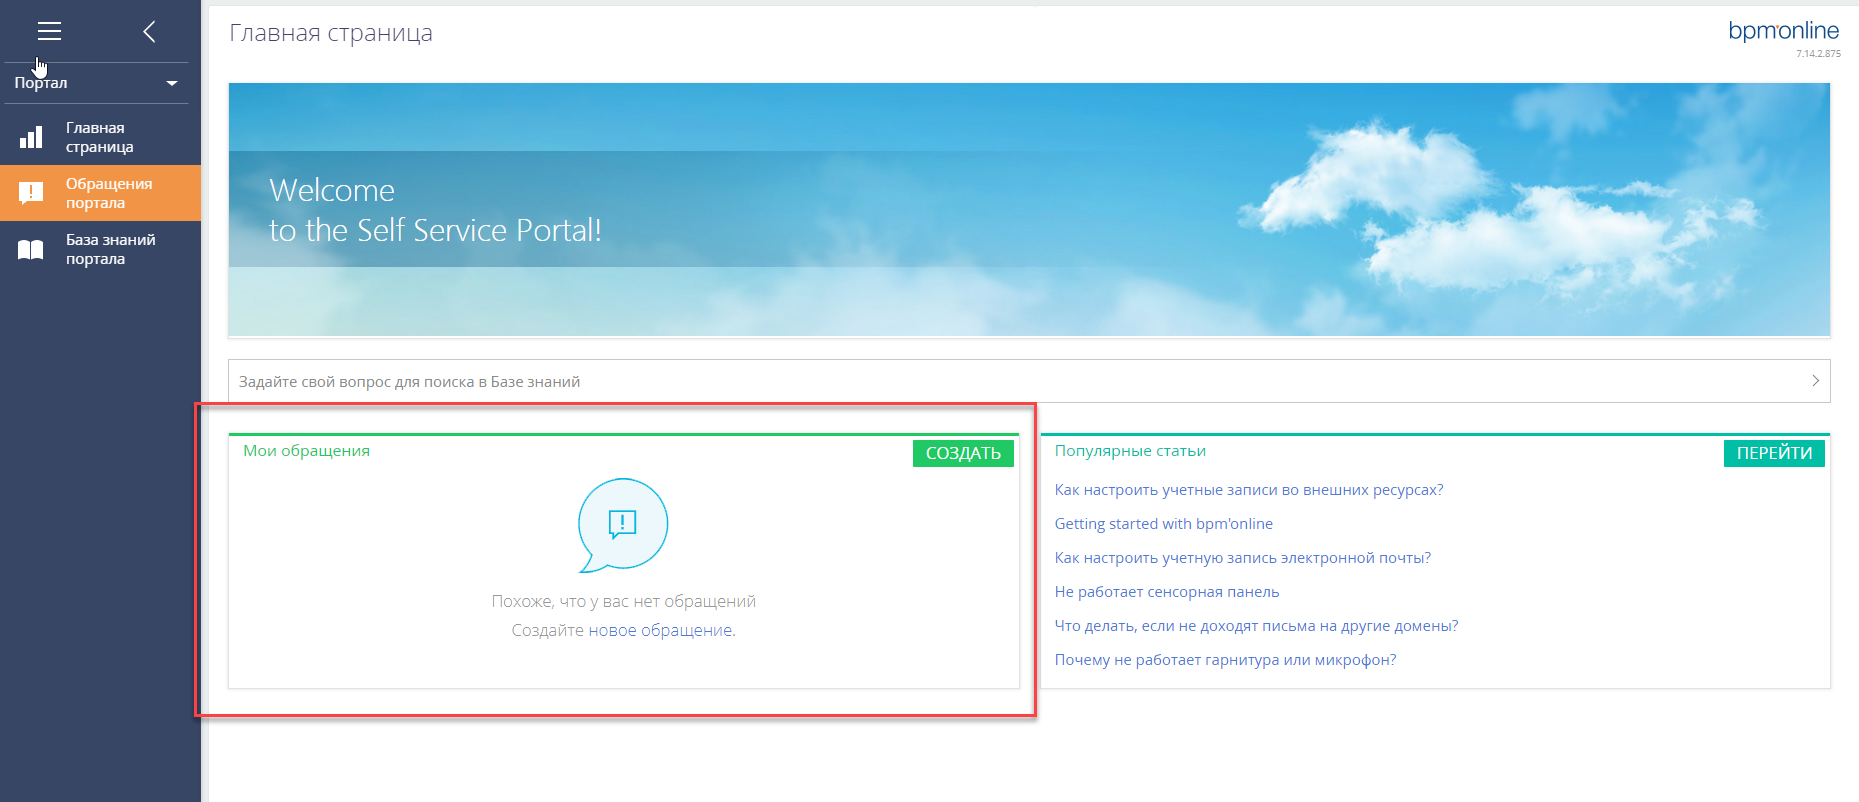Collapse the sidebar with the left arrow
The image size is (1859, 802).
(x=149, y=32)
